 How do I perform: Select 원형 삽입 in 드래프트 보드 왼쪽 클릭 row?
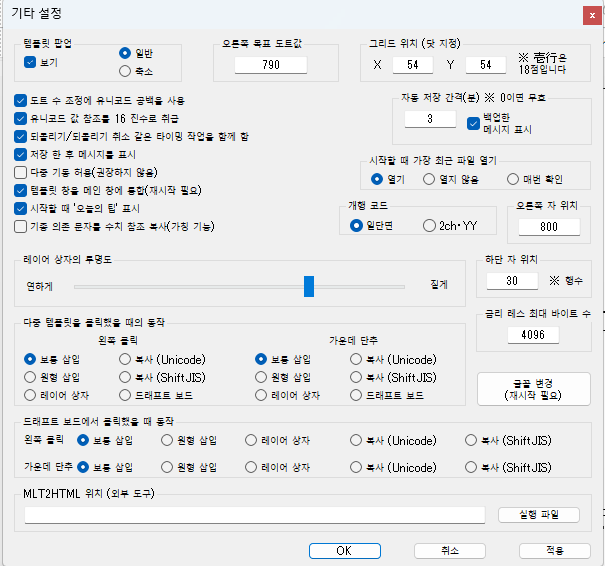(167, 440)
